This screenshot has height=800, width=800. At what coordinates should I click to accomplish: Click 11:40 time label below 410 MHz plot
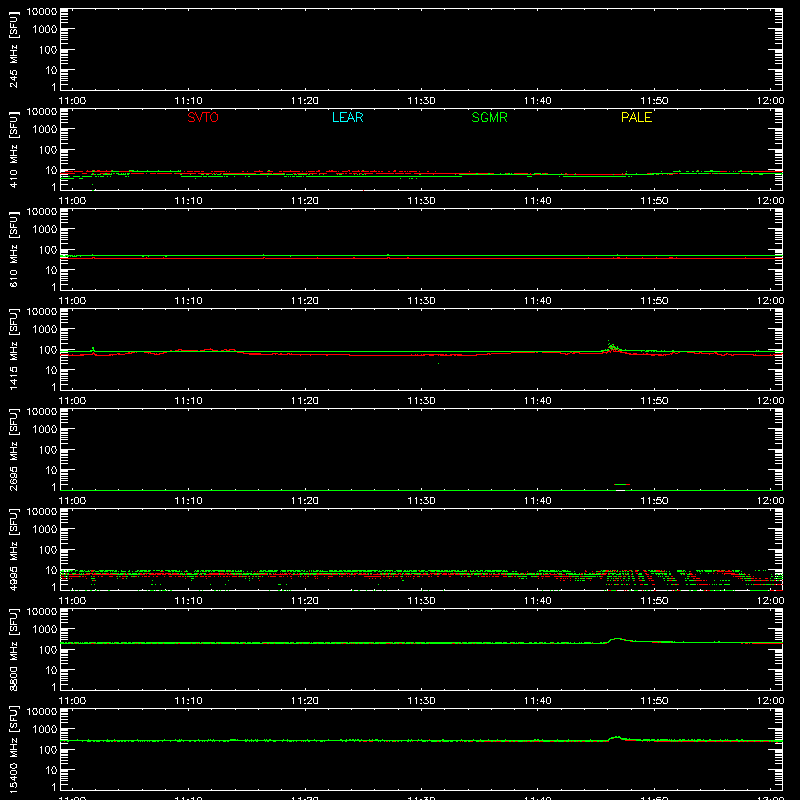click(537, 201)
